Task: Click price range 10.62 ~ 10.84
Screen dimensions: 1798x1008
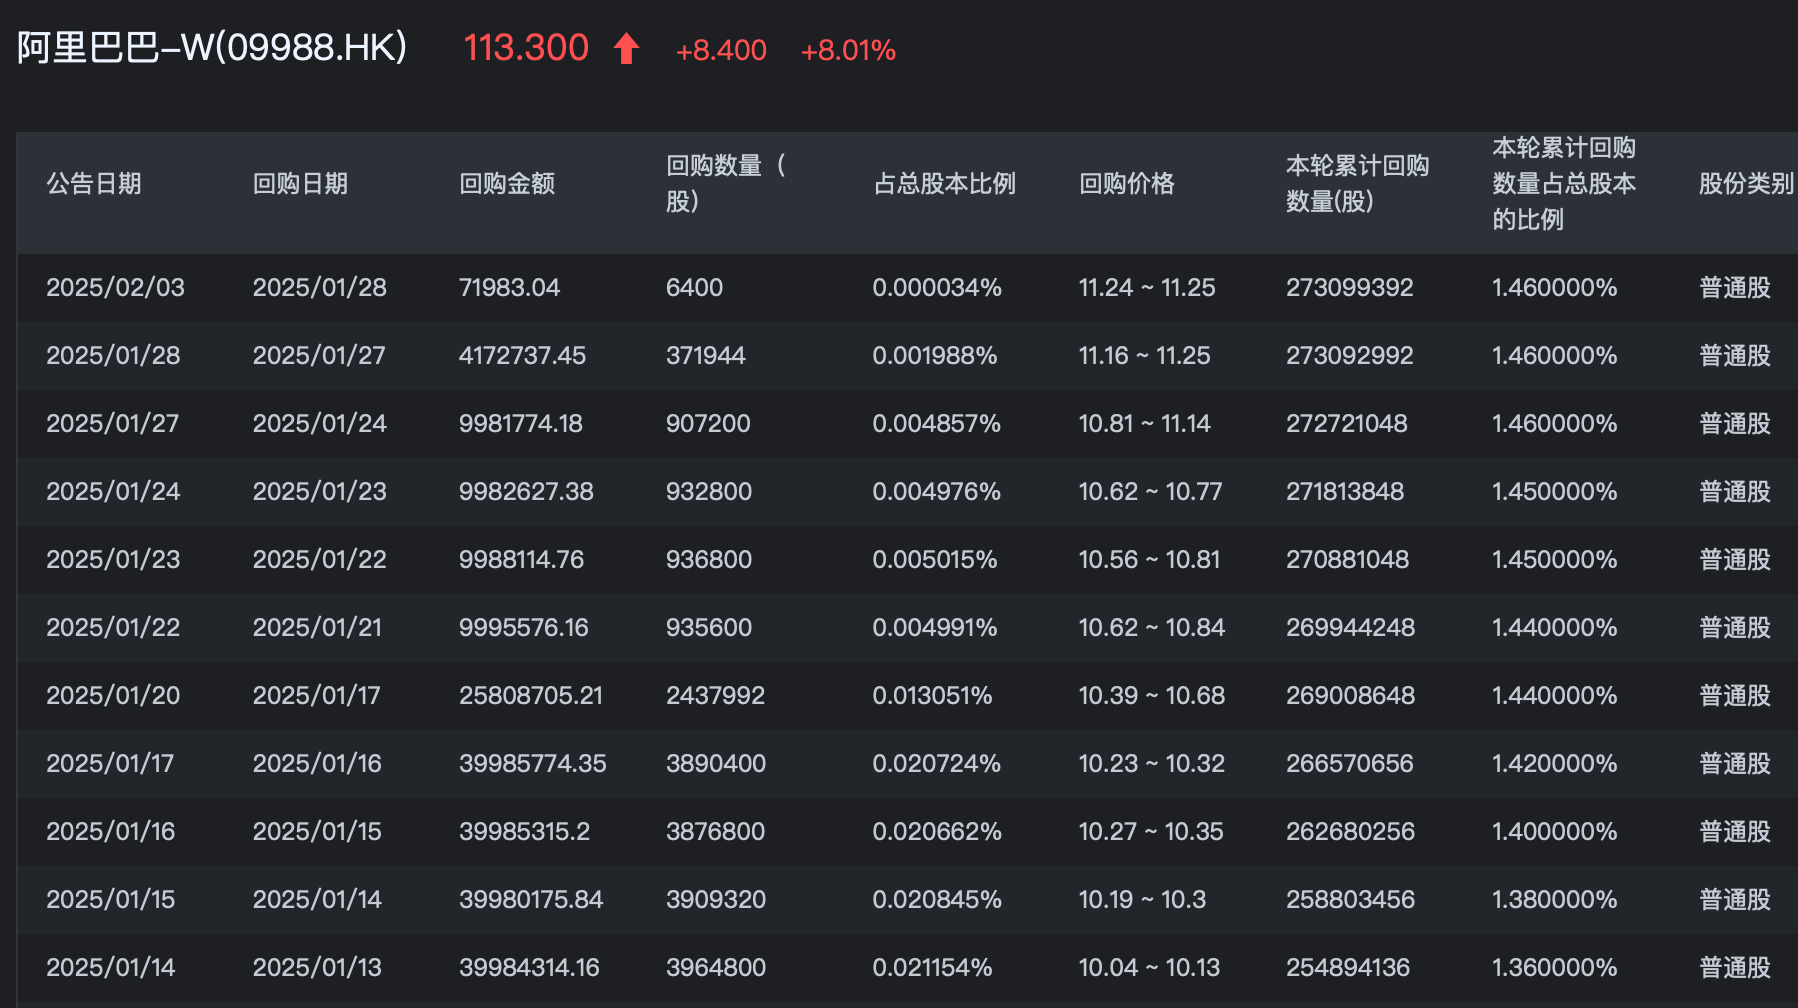Action: point(1151,628)
